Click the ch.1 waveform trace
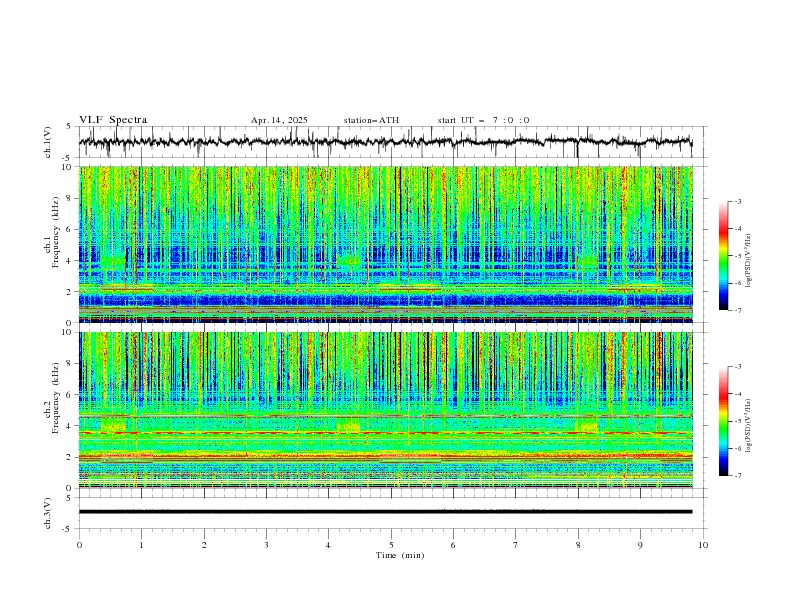 385,142
